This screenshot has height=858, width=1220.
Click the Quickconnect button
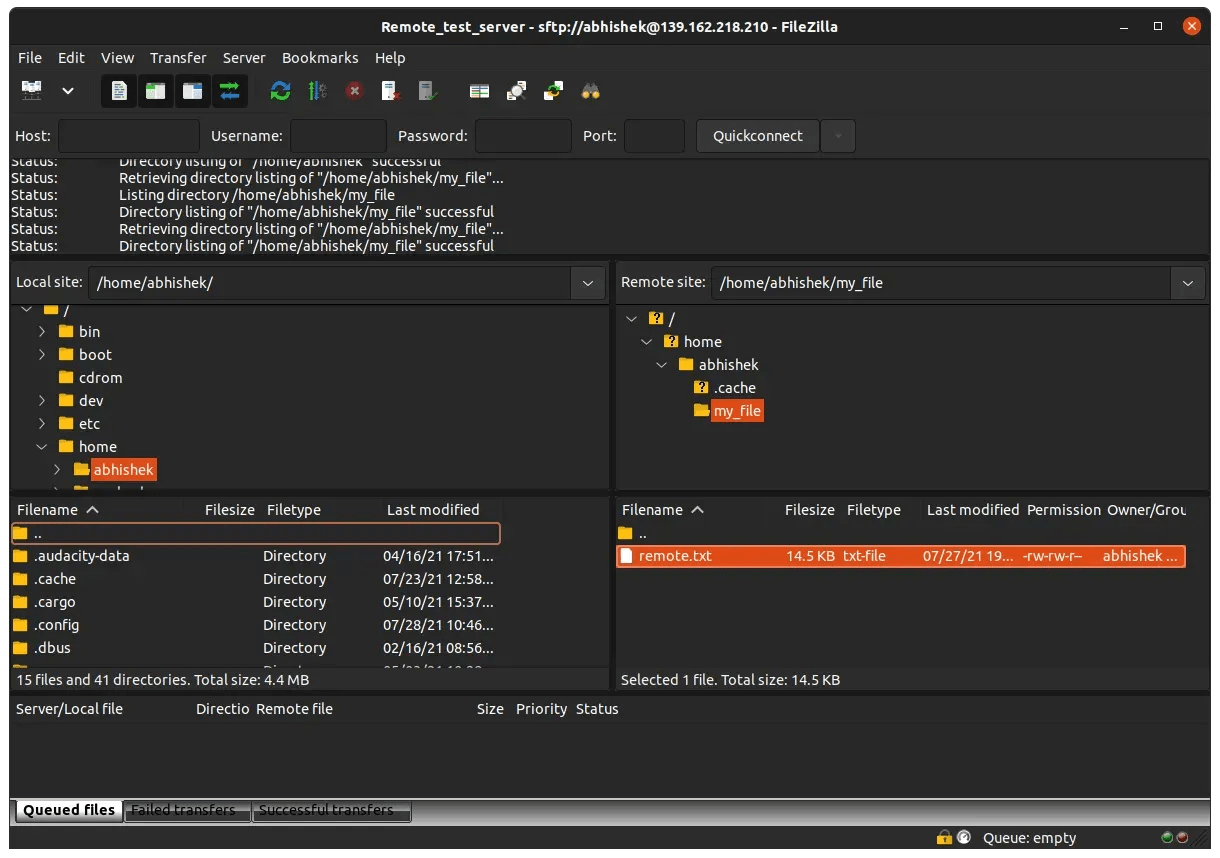757,136
